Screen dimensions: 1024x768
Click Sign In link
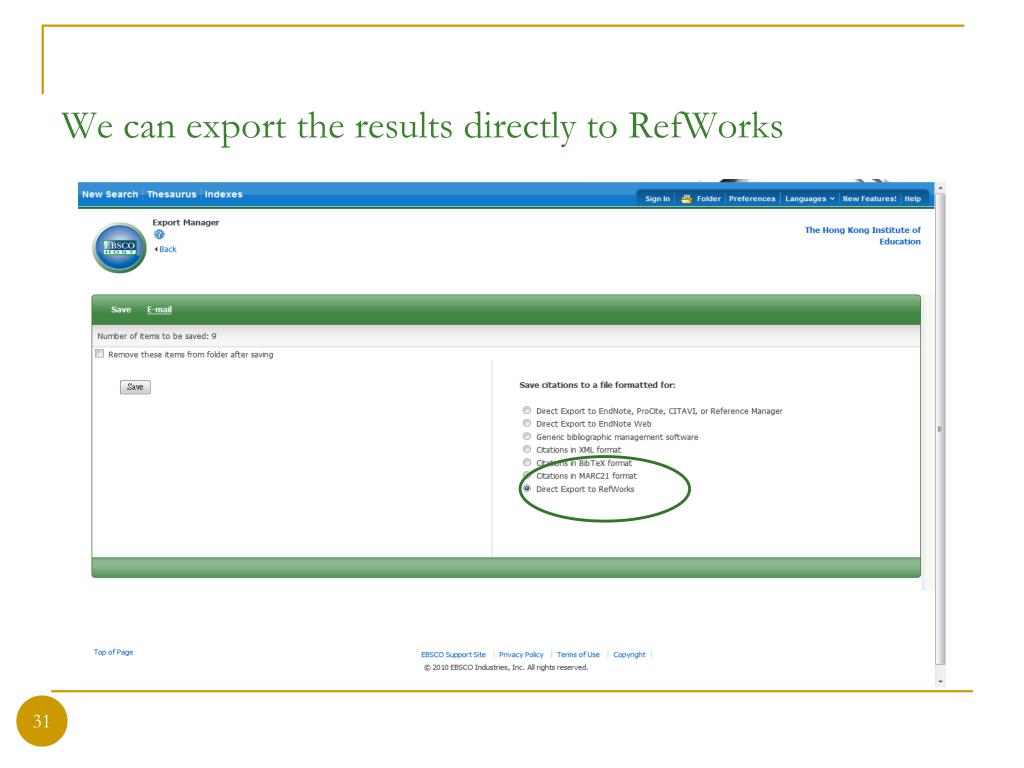click(657, 199)
